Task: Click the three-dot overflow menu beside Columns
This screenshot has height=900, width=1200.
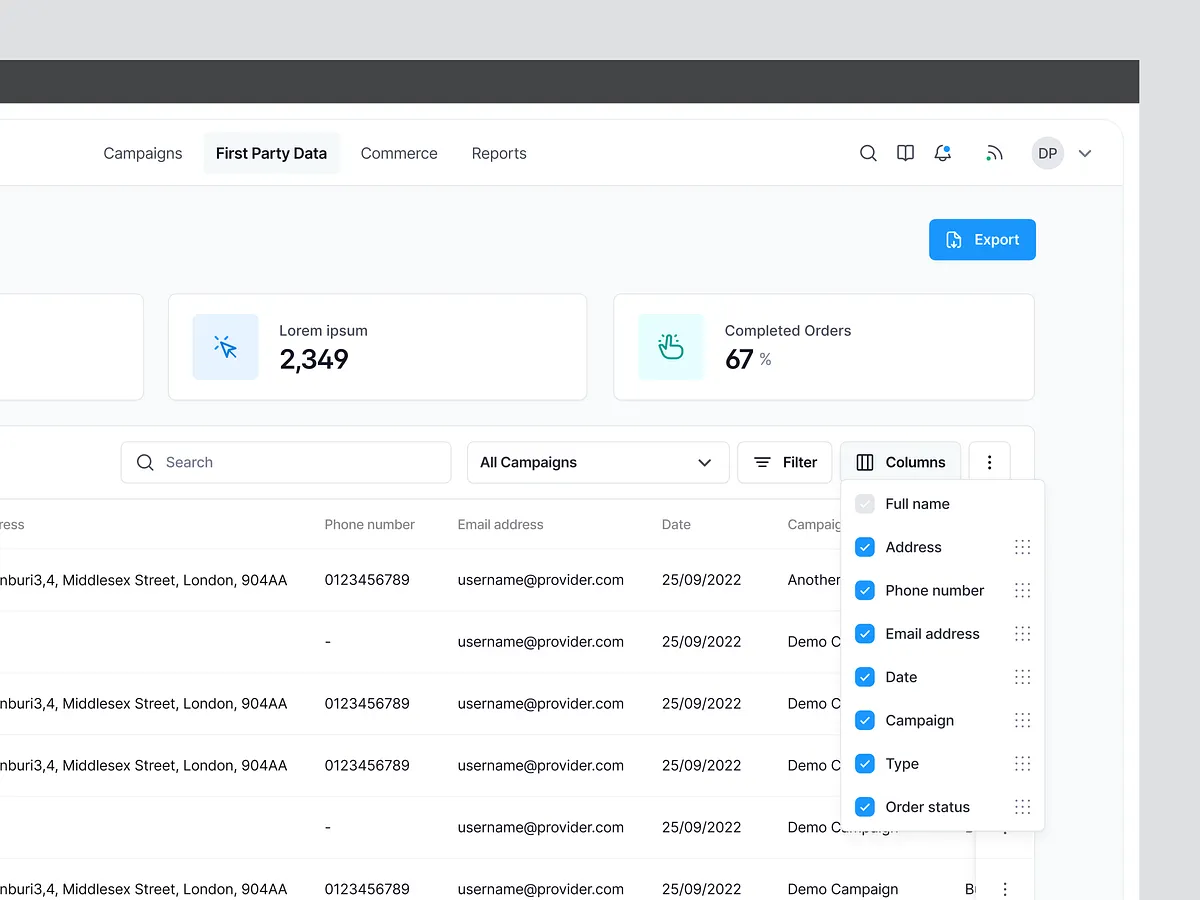Action: tap(989, 461)
